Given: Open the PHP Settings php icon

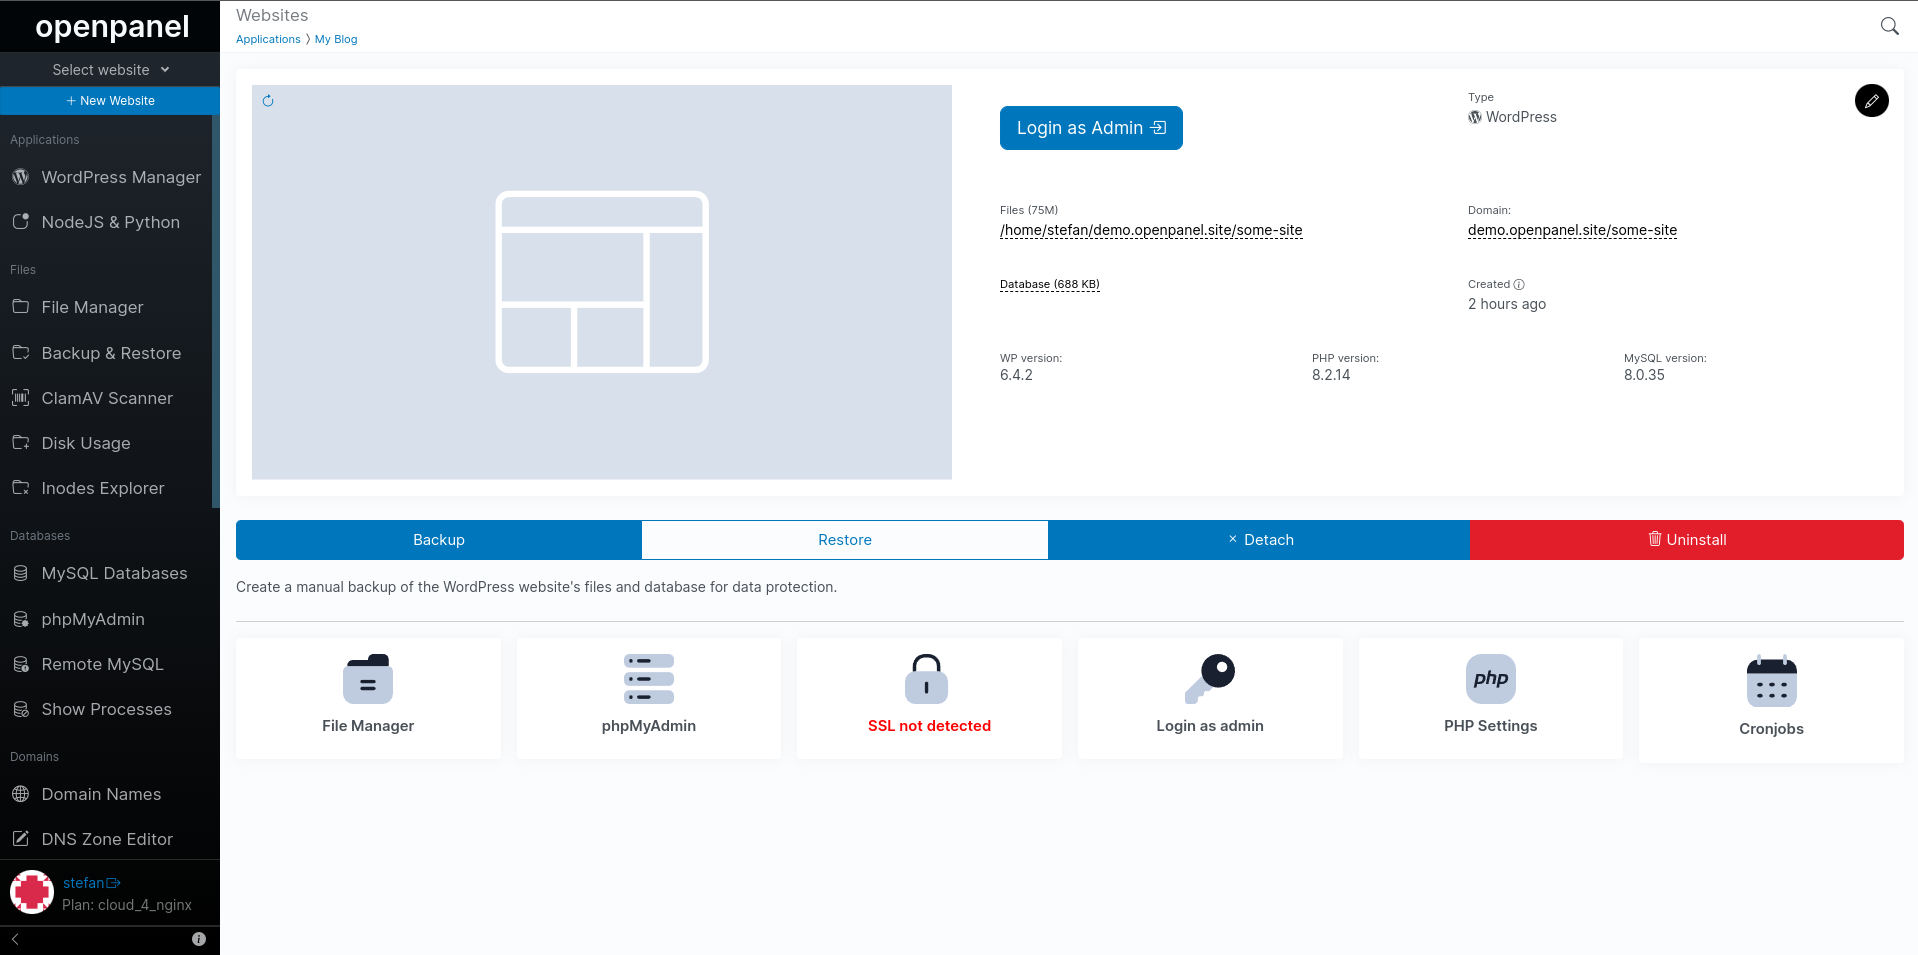Looking at the screenshot, I should [x=1491, y=679].
